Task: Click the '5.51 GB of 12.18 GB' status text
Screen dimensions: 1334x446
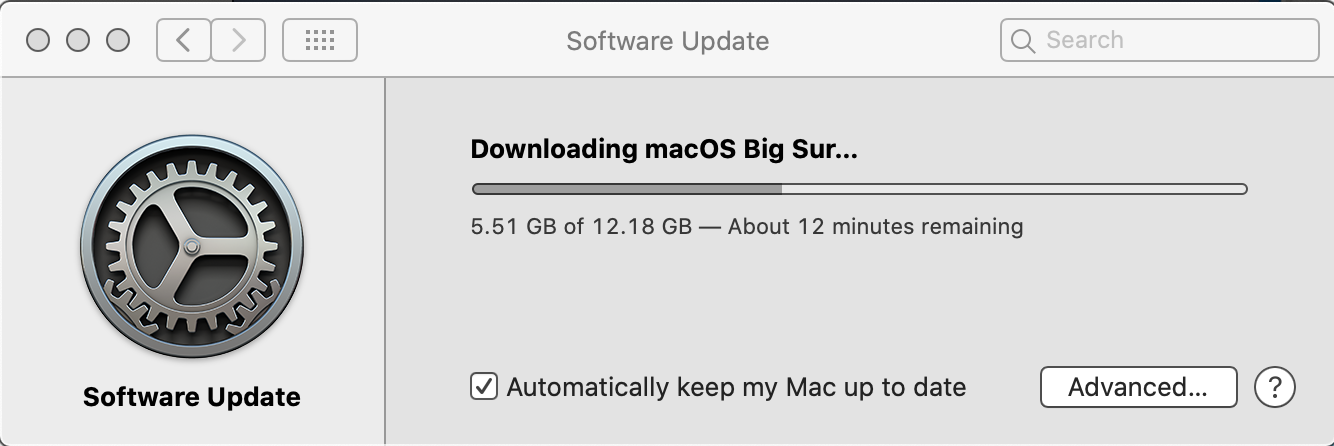Action: (581, 226)
